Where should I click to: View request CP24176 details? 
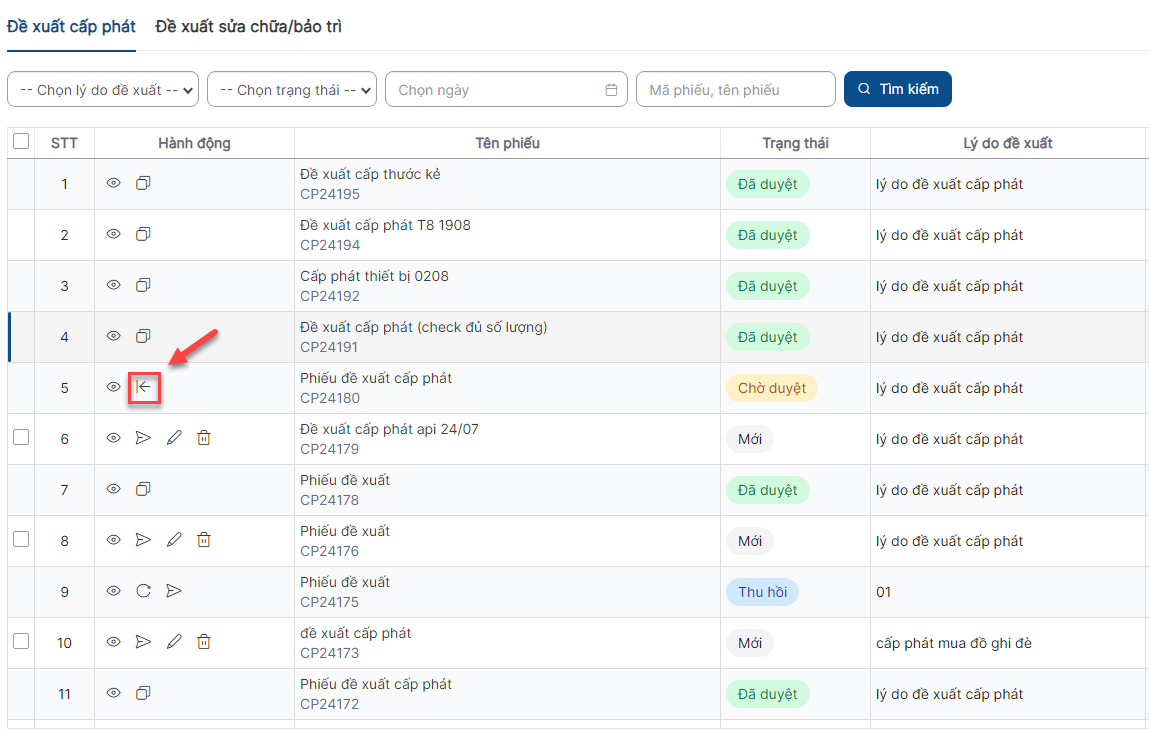click(114, 539)
